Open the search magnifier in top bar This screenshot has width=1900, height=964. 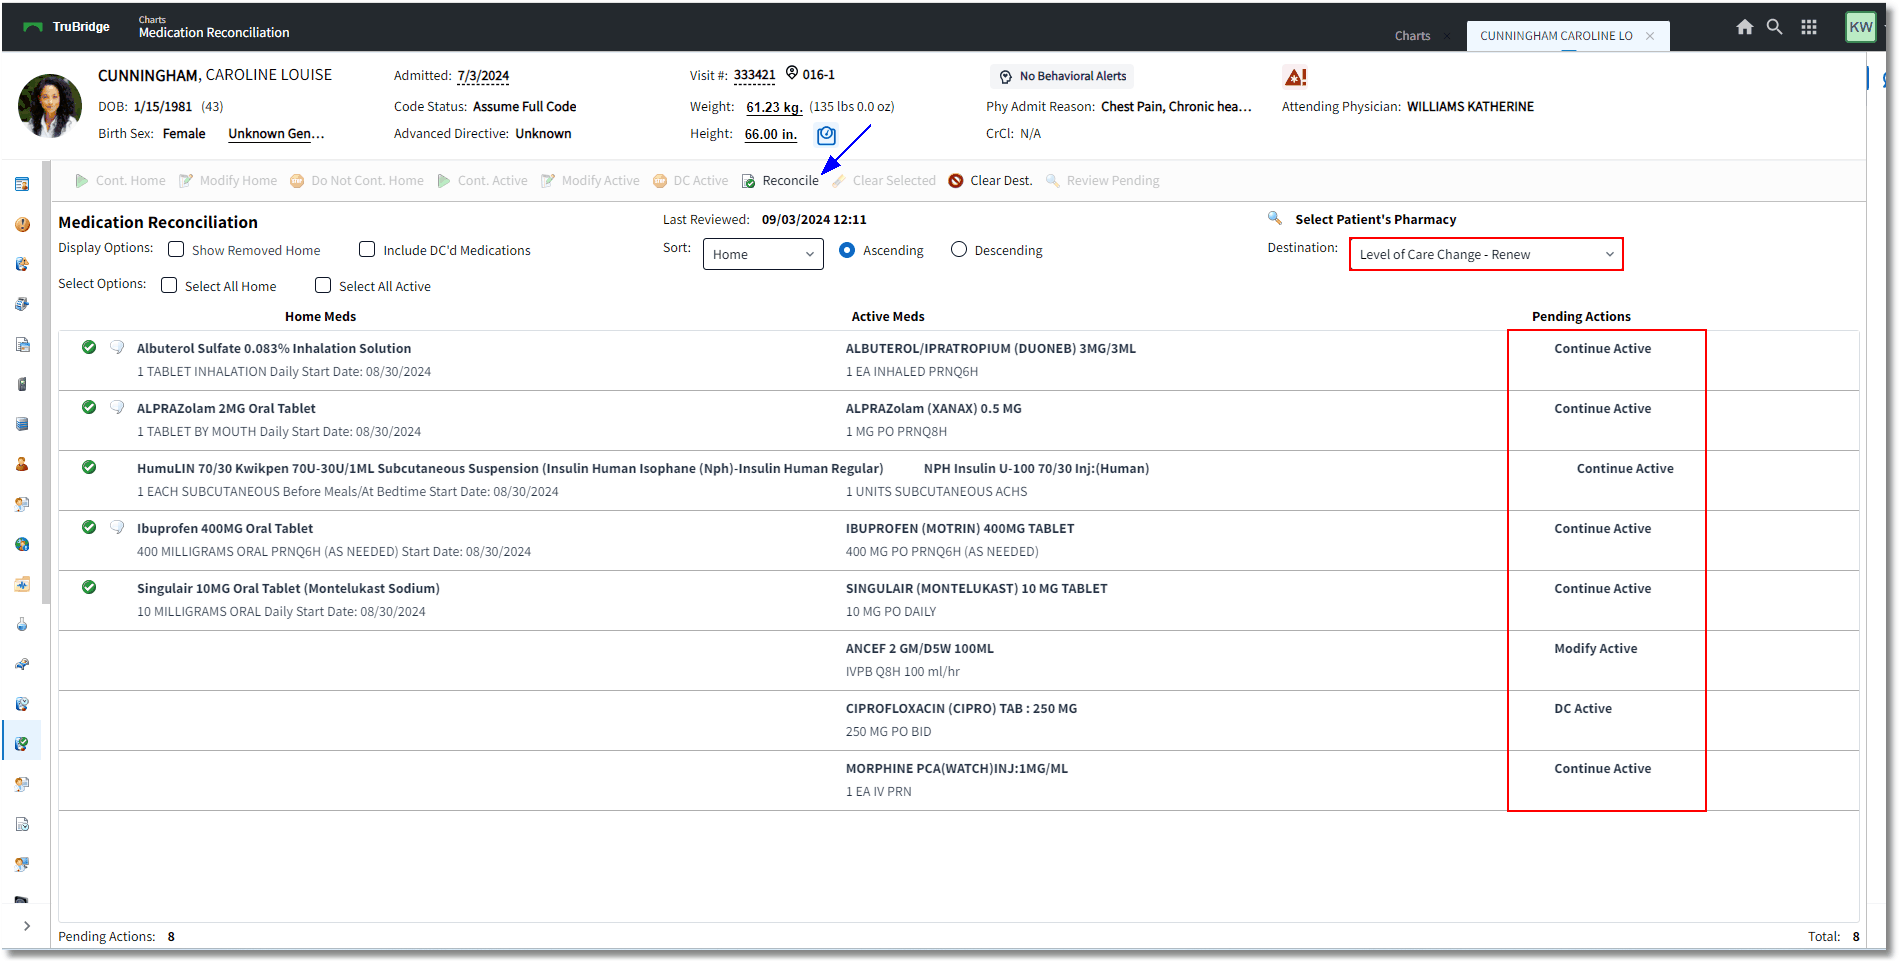[x=1774, y=27]
